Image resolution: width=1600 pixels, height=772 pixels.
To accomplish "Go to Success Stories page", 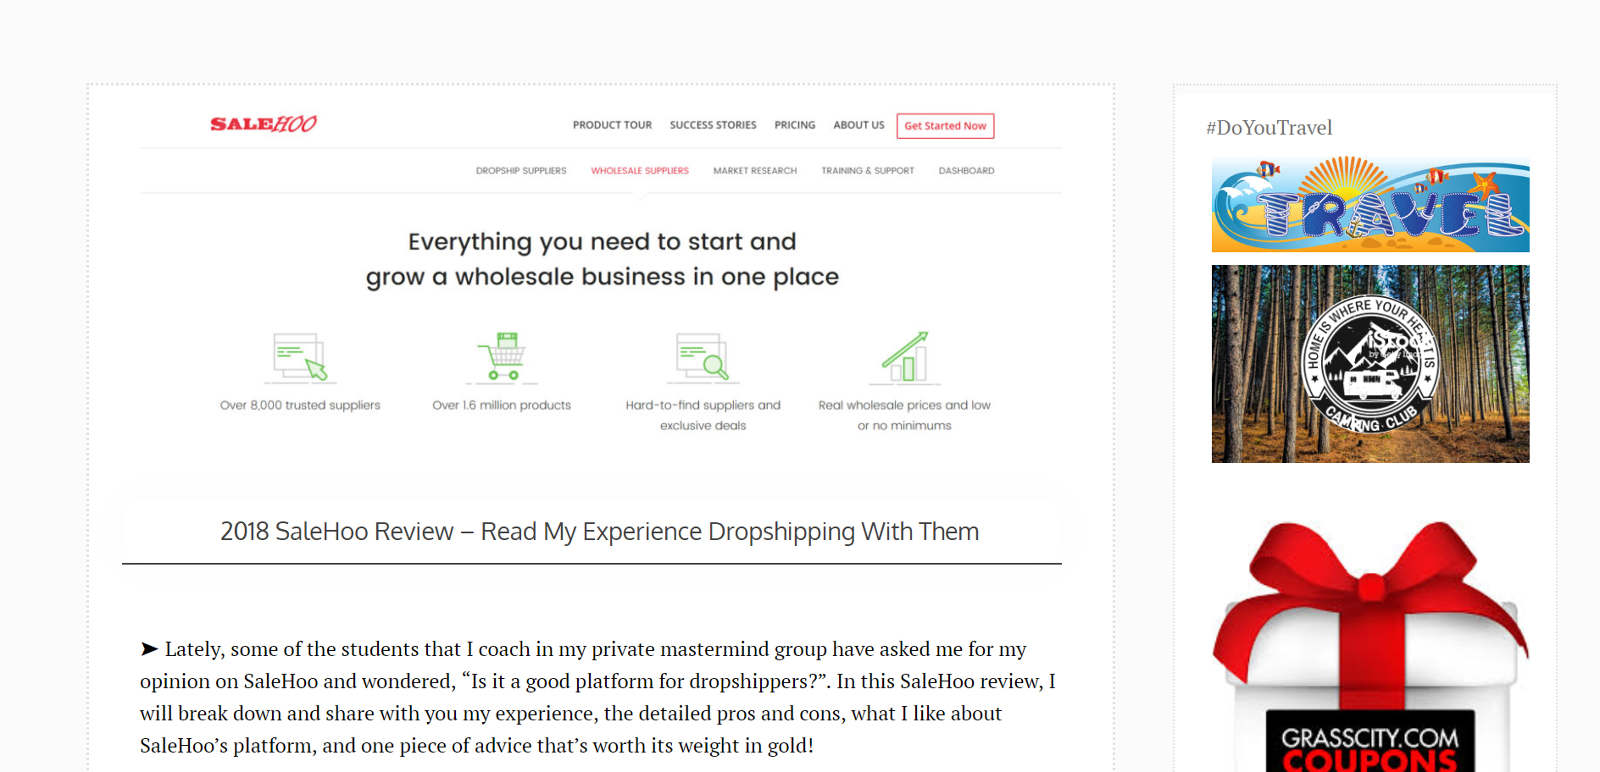I will pyautogui.click(x=713, y=125).
